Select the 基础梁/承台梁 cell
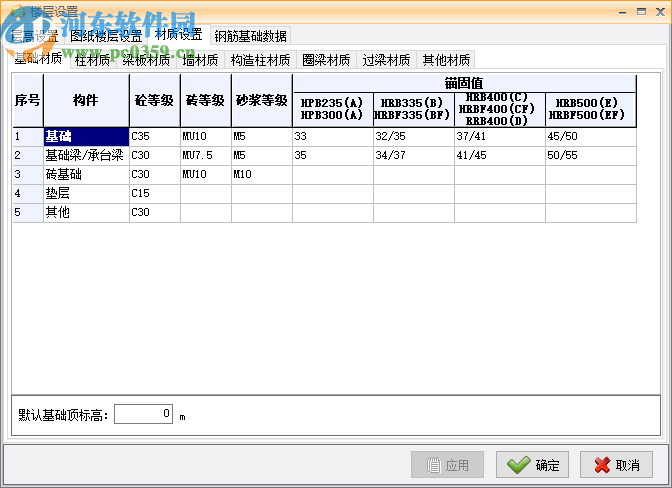This screenshot has width=672, height=488. pyautogui.click(x=86, y=156)
